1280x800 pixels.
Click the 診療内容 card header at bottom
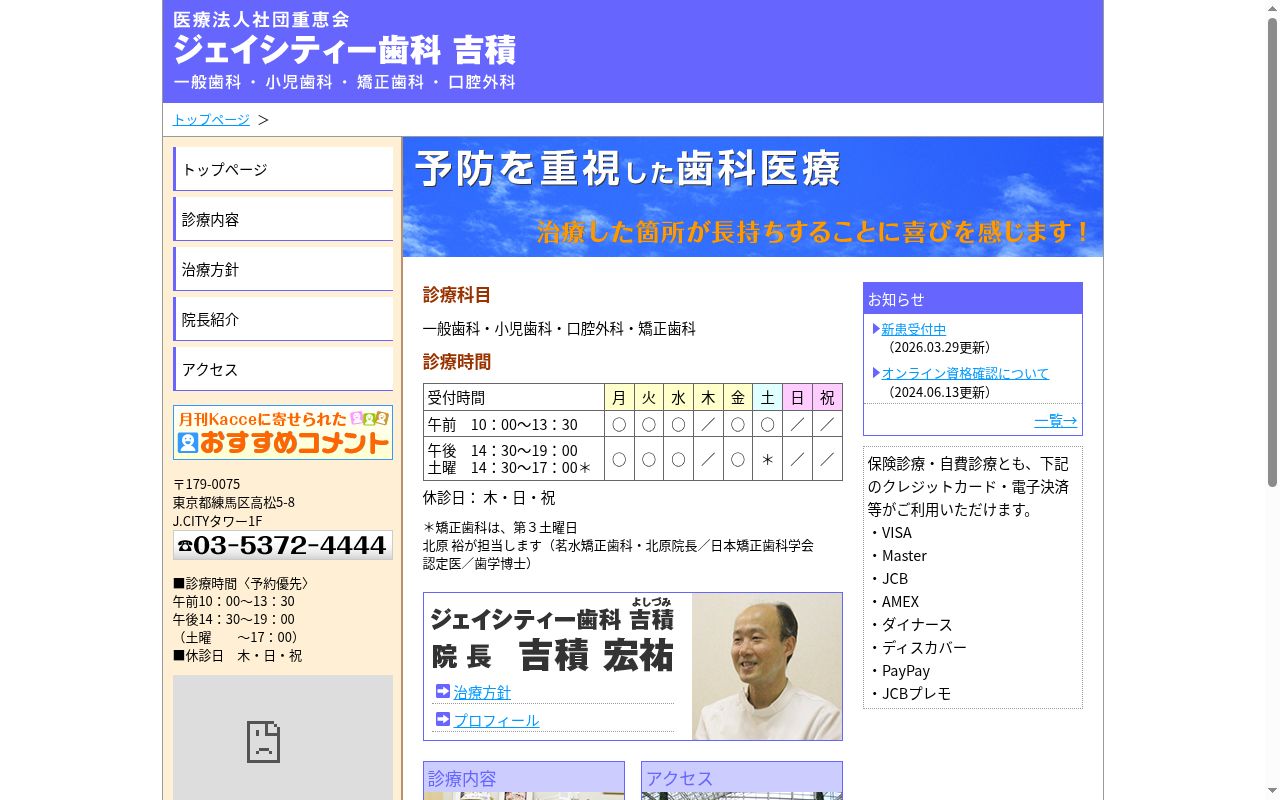click(524, 777)
